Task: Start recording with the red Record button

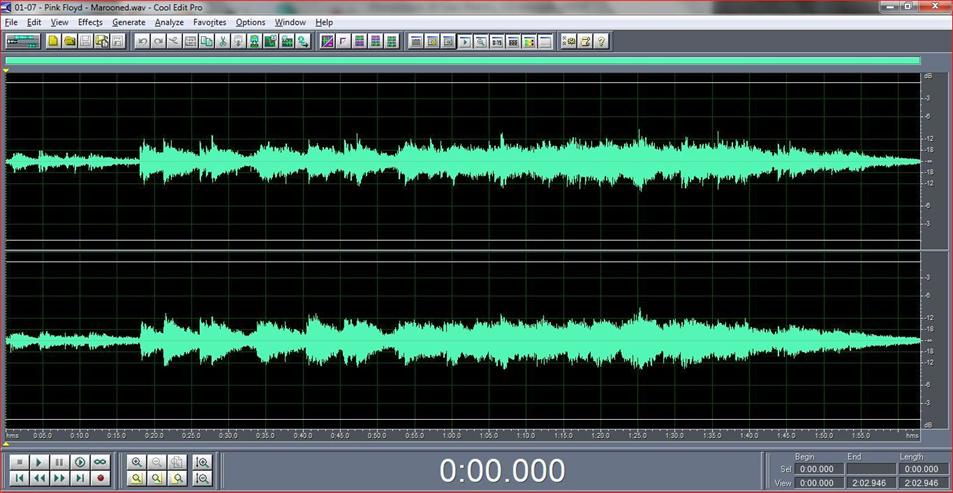Action: 100,478
